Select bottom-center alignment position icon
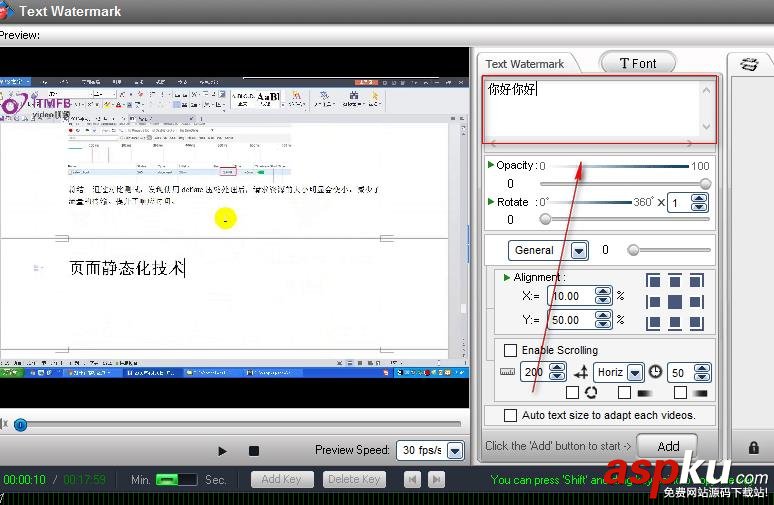This screenshot has height=505, width=774. 674,323
